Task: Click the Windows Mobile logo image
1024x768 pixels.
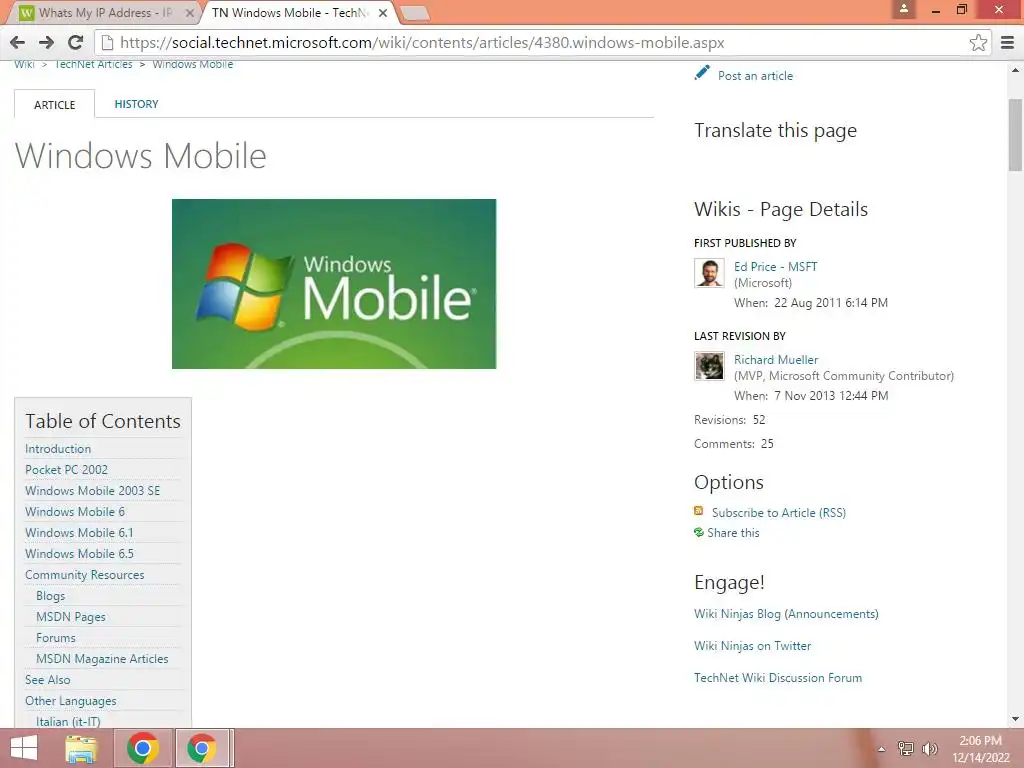Action: pos(334,283)
